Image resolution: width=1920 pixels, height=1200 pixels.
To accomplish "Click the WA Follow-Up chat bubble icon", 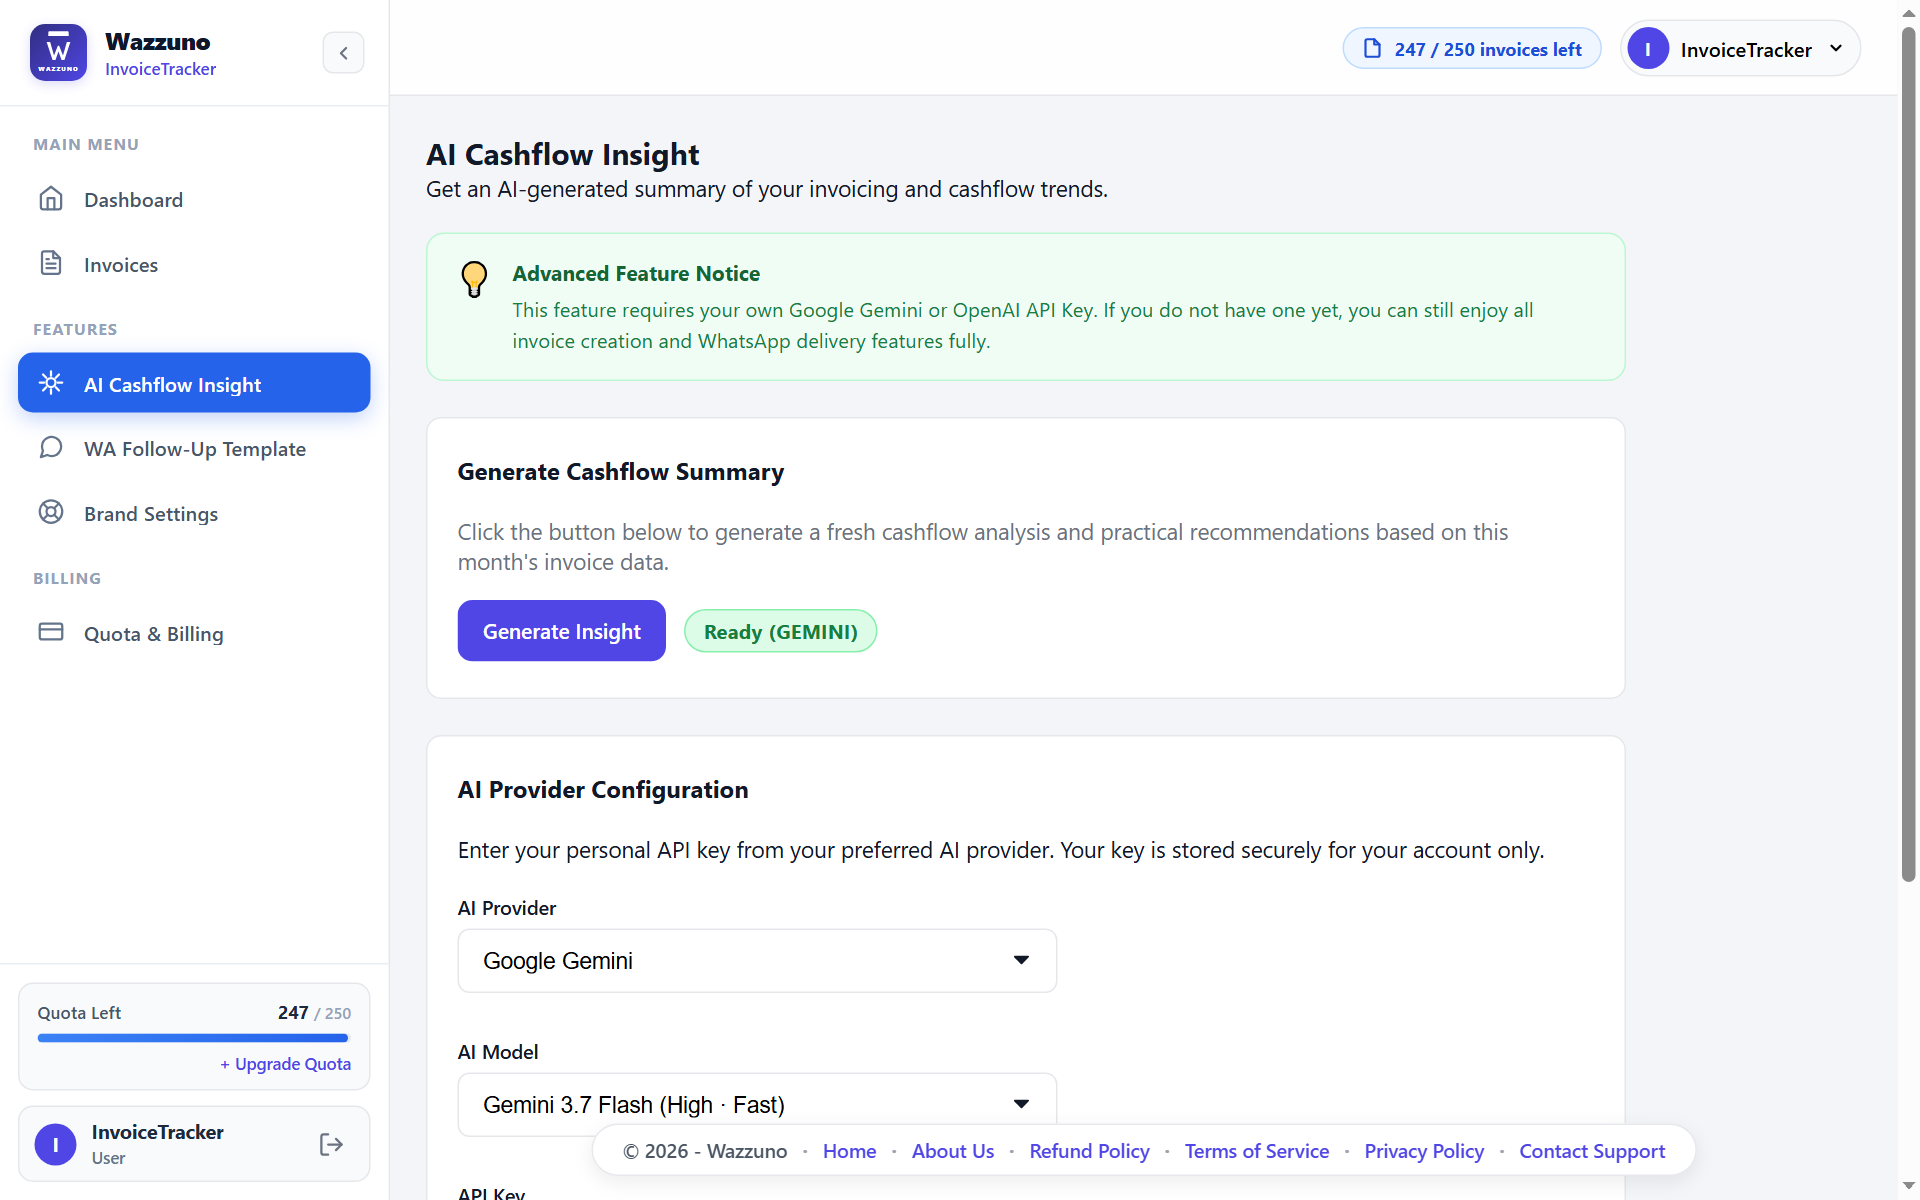I will (x=51, y=447).
